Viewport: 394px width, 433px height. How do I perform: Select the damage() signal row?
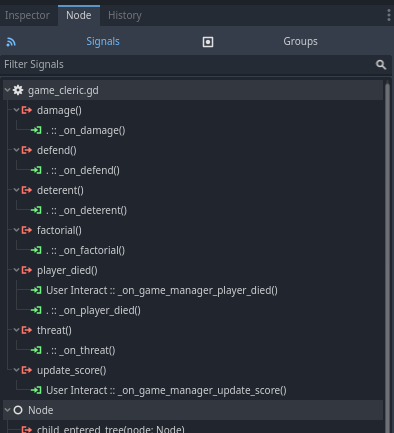[193, 110]
